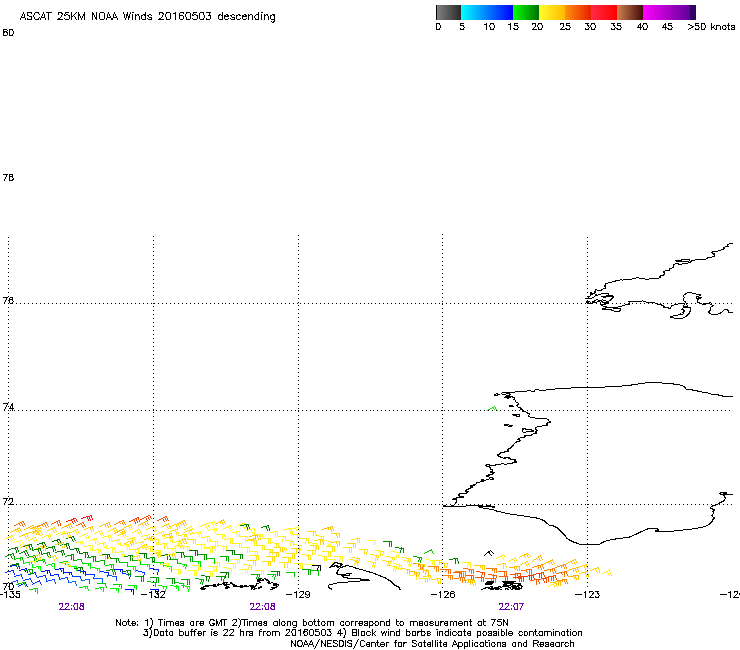This screenshot has width=740, height=650.
Task: Click the lone green wind barb near 74N
Action: click(492, 408)
